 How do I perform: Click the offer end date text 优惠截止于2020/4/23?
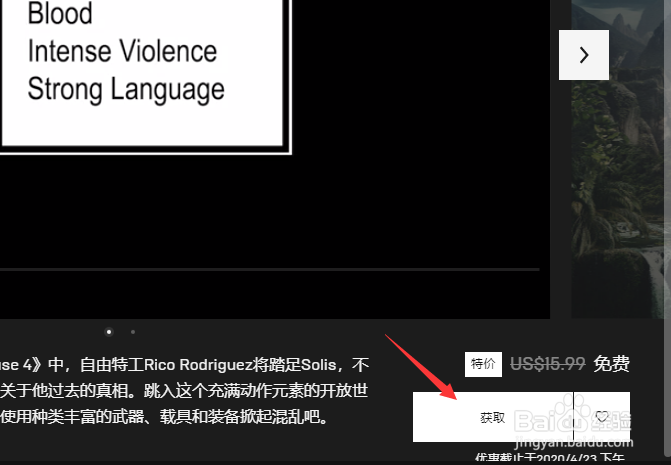tap(552, 458)
